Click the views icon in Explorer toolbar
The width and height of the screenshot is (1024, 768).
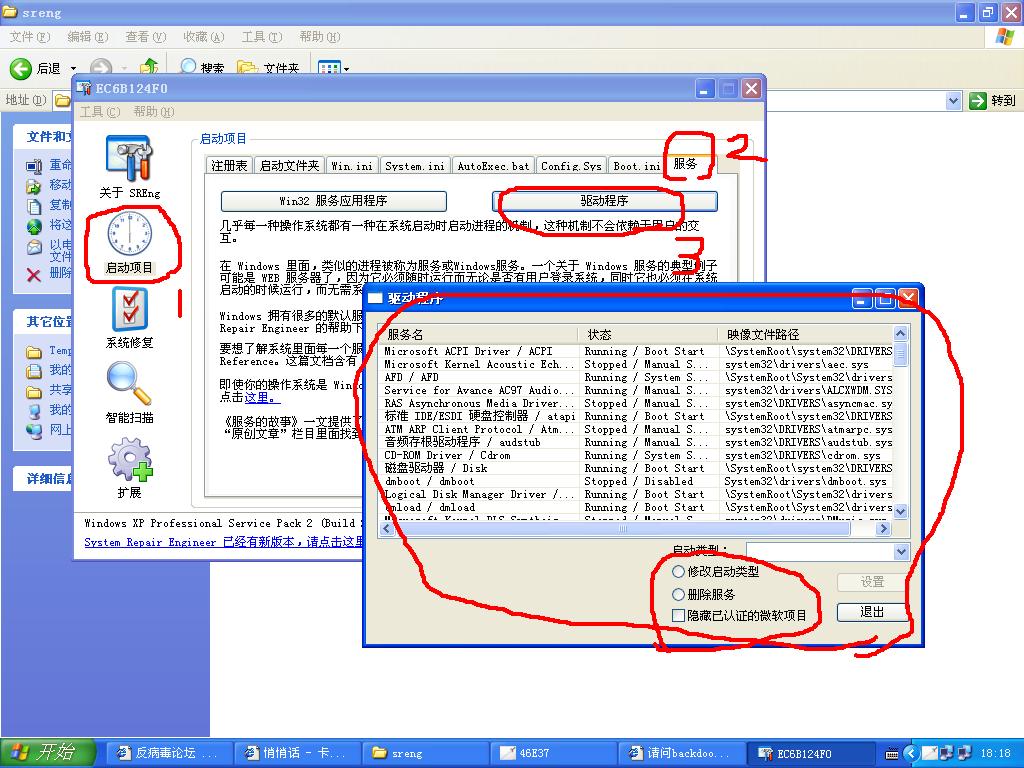pos(329,68)
